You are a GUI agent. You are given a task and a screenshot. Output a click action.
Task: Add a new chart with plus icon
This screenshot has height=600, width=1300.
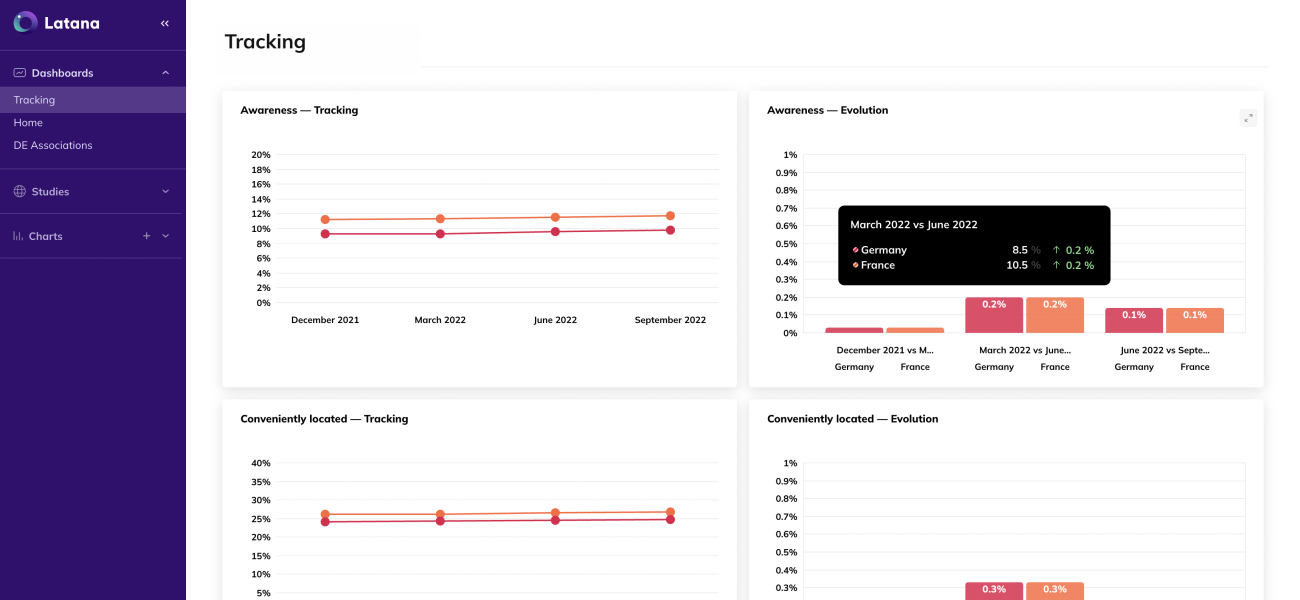[147, 236]
